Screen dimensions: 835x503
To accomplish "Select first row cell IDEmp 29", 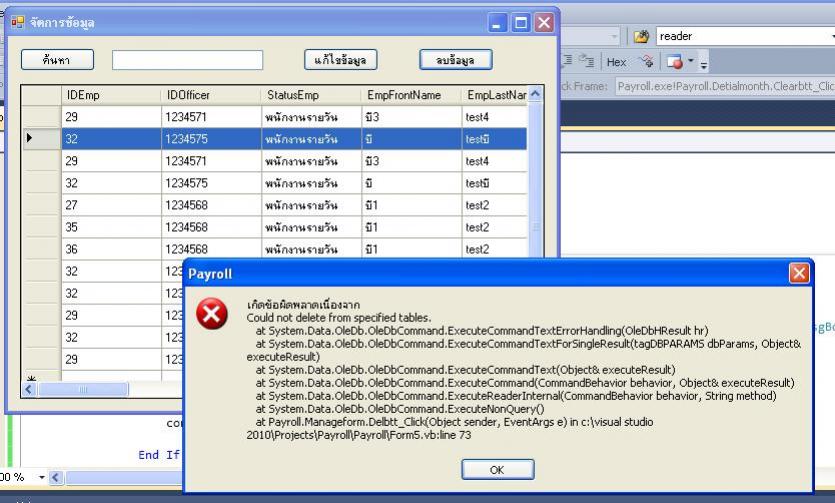I will pyautogui.click(x=111, y=117).
